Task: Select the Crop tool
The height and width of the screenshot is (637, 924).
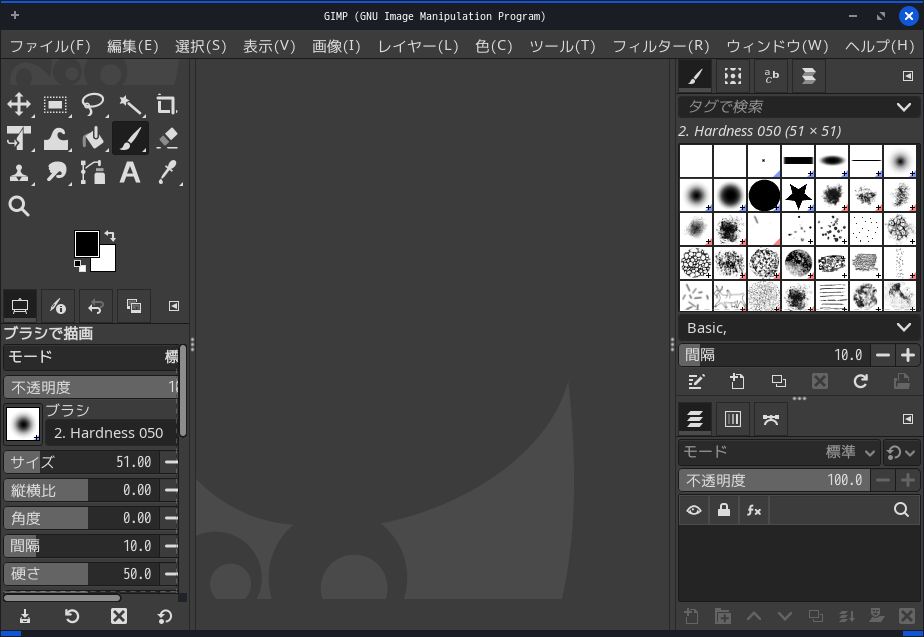Action: [166, 105]
